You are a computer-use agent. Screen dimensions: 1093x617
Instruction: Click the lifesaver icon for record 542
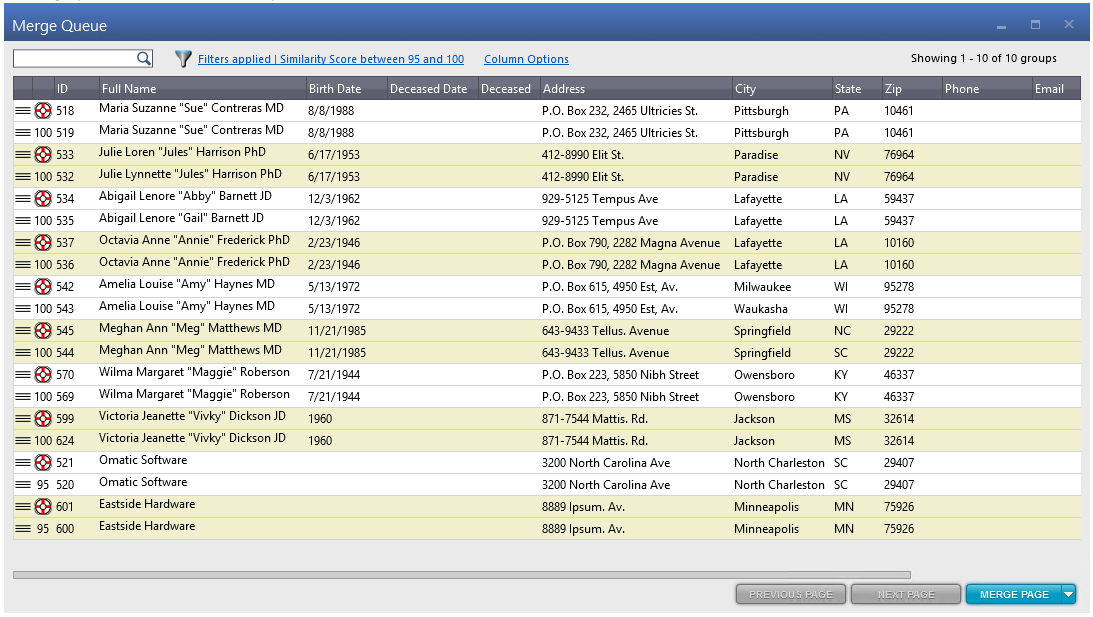click(x=43, y=287)
